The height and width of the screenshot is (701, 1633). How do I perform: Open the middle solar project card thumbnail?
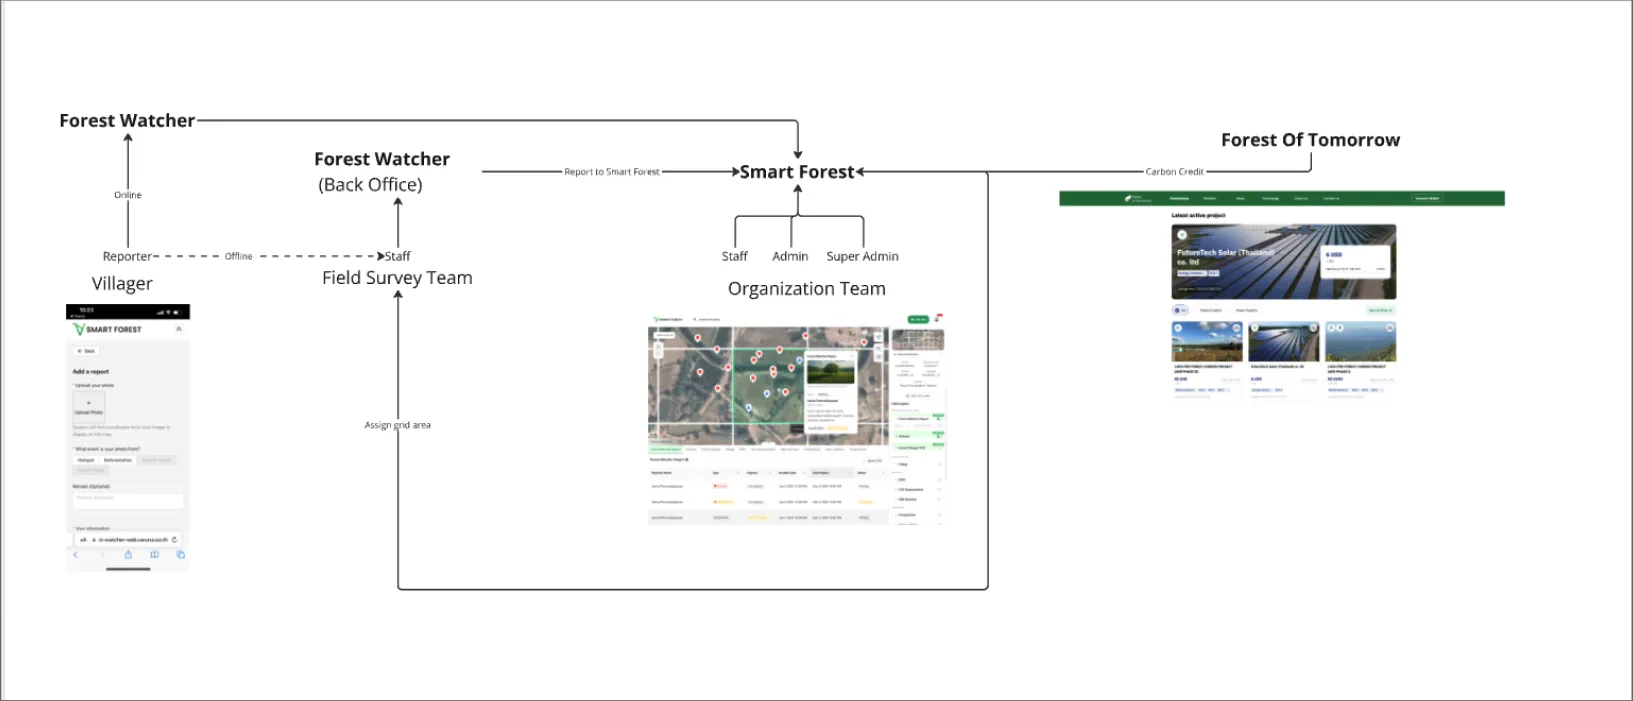[1284, 341]
